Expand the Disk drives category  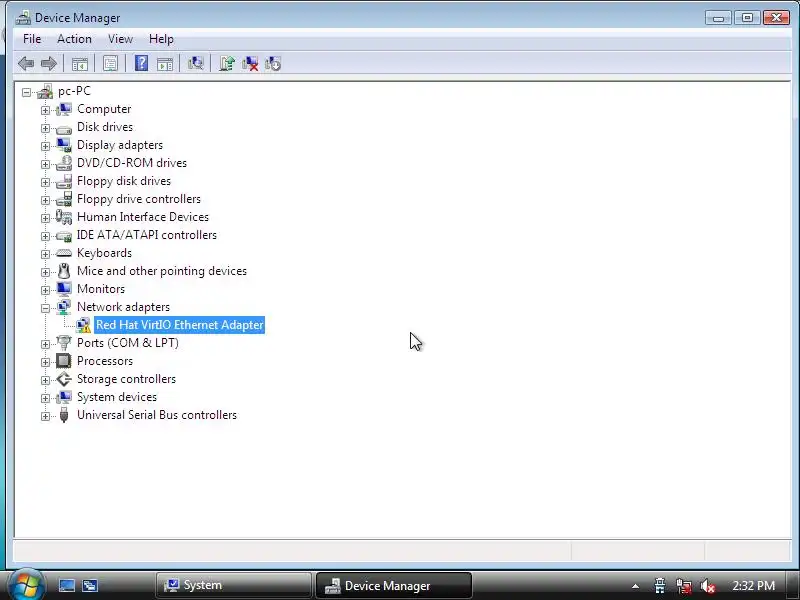(x=45, y=128)
